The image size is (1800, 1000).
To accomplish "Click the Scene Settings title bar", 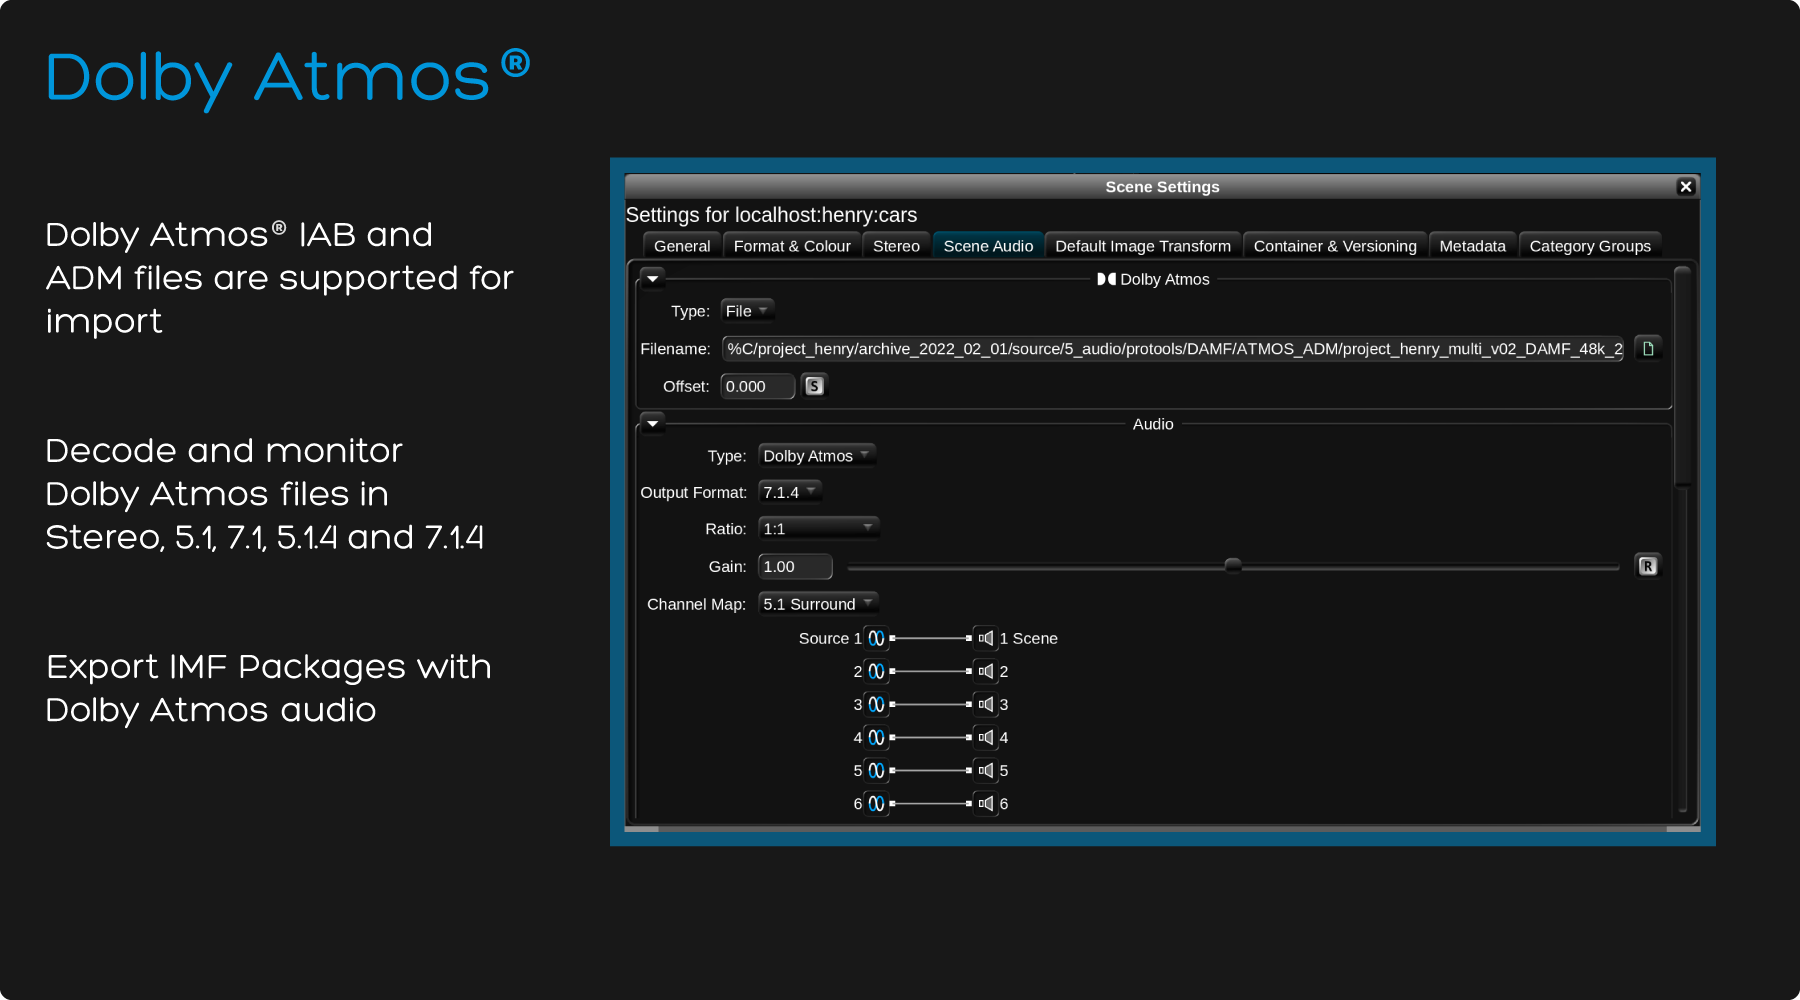I will [1162, 187].
